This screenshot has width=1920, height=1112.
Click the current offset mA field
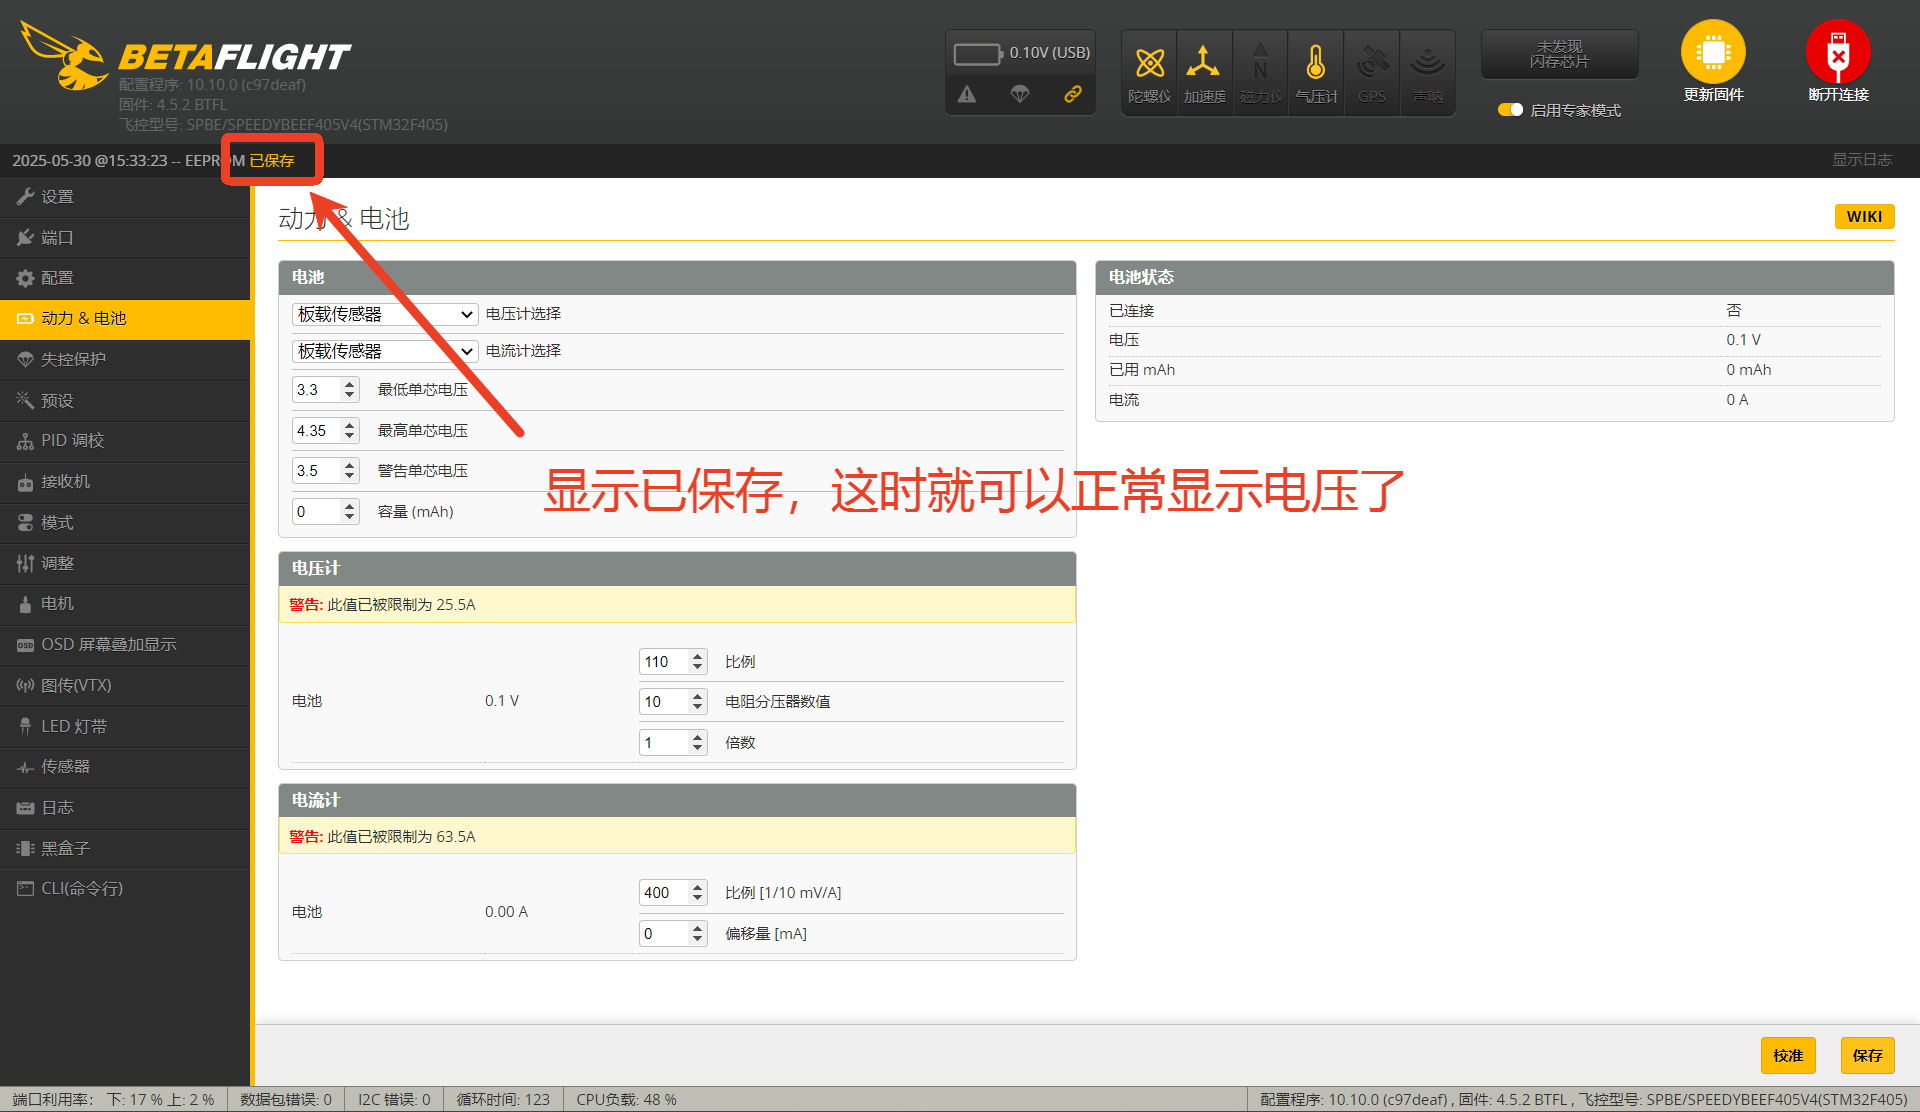tap(673, 934)
